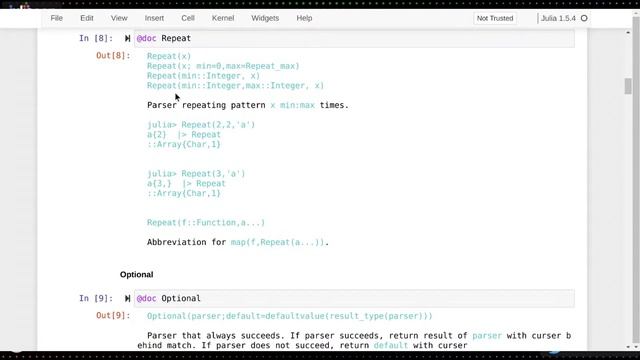Screen dimensions: 640x360
Task: Click the scrollbar up arrow
Action: pyautogui.click(x=628, y=32)
